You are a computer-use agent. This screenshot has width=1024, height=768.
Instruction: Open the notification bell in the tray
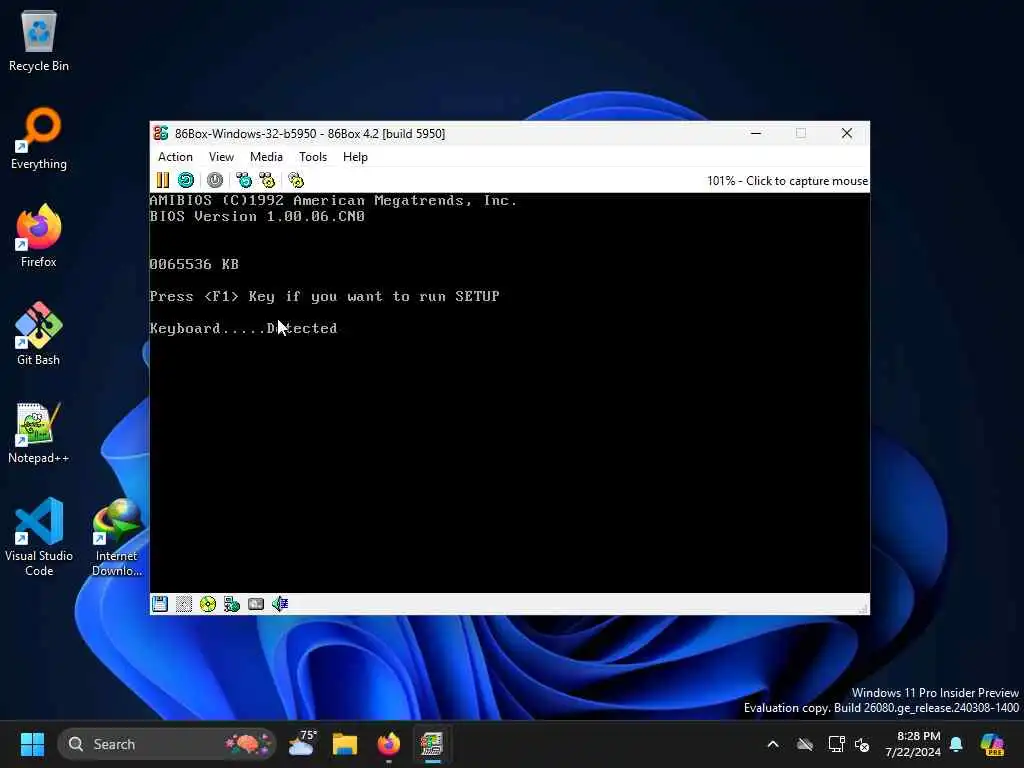click(x=956, y=744)
